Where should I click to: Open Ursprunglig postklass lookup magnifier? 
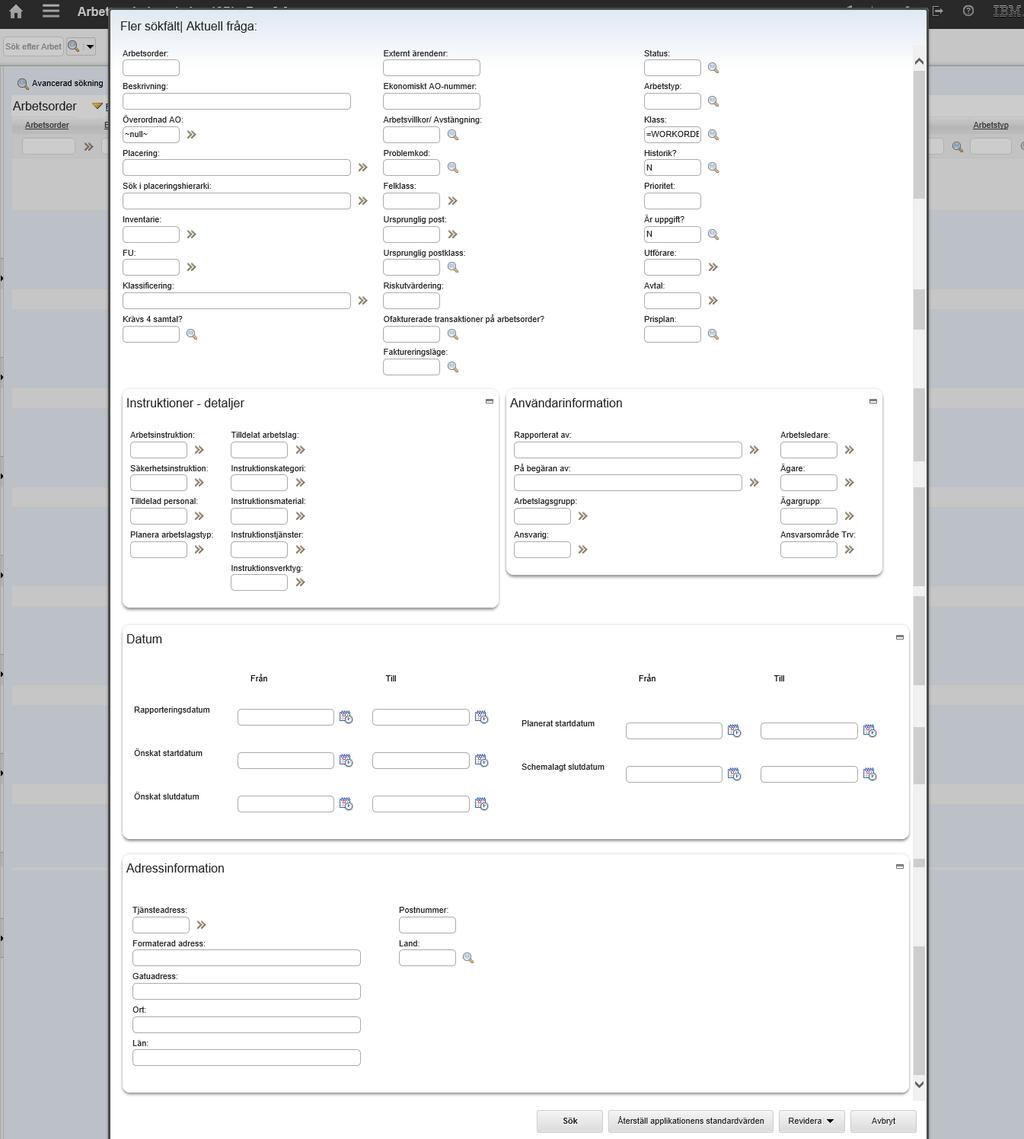pyautogui.click(x=452, y=267)
